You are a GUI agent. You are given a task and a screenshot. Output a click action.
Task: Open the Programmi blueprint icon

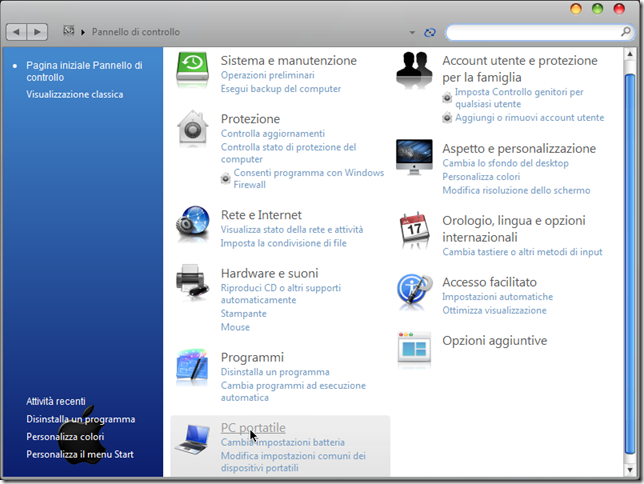coord(192,367)
